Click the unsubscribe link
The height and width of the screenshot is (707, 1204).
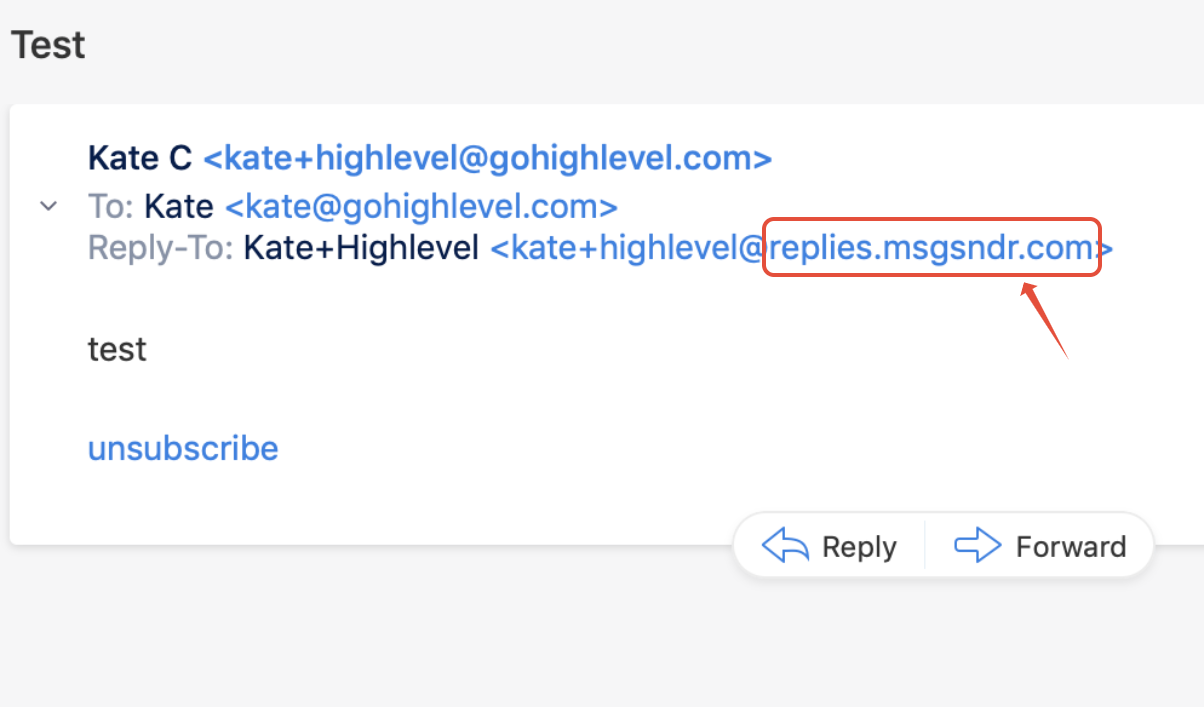pyautogui.click(x=183, y=447)
